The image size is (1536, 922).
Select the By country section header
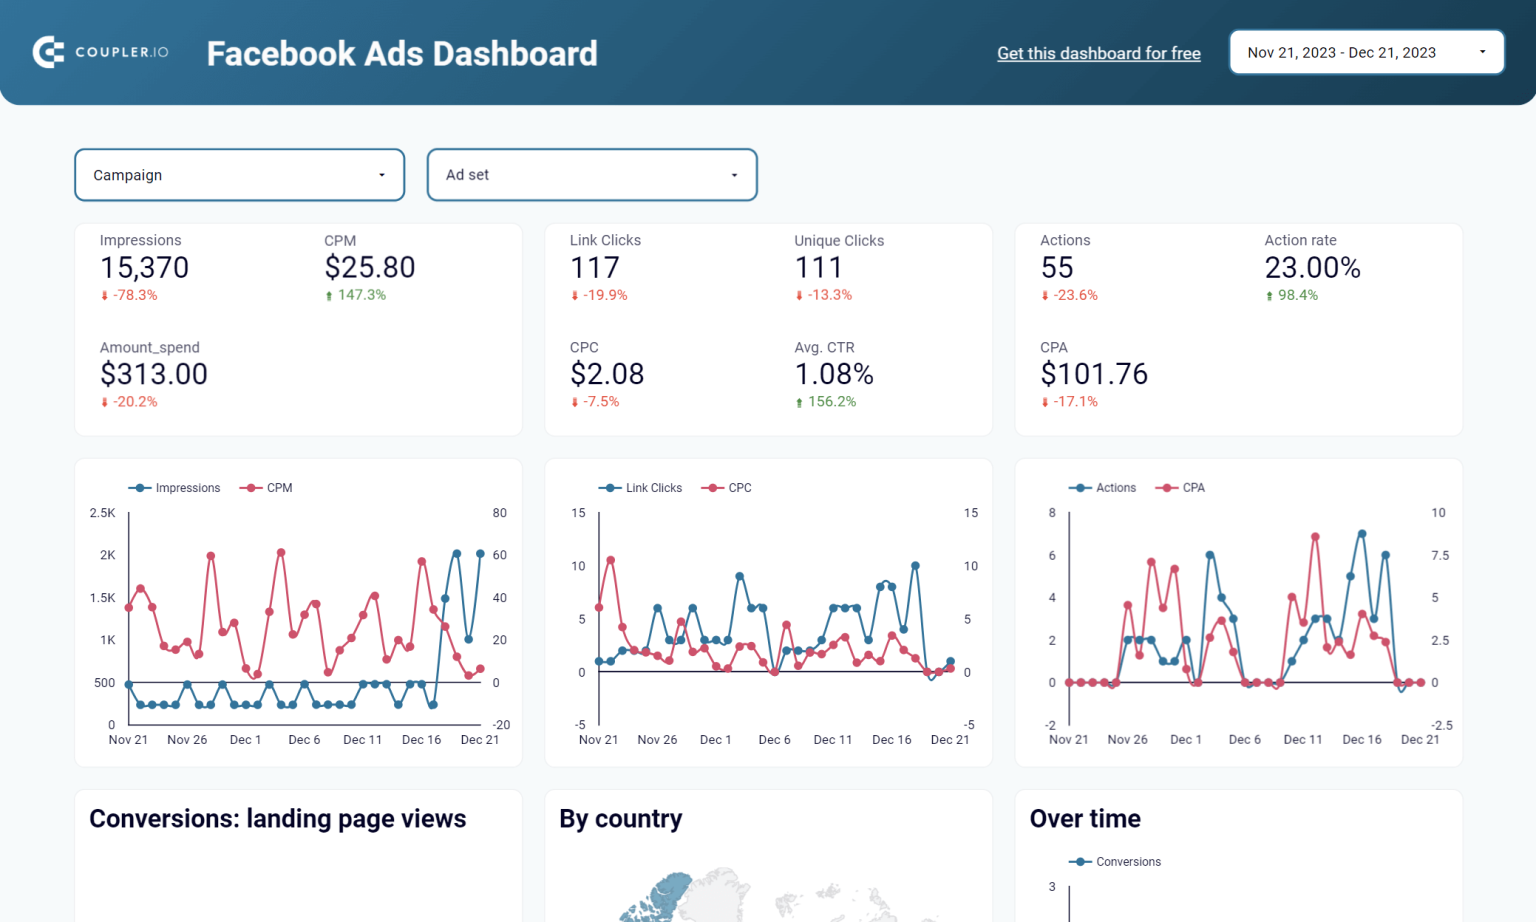tap(620, 818)
